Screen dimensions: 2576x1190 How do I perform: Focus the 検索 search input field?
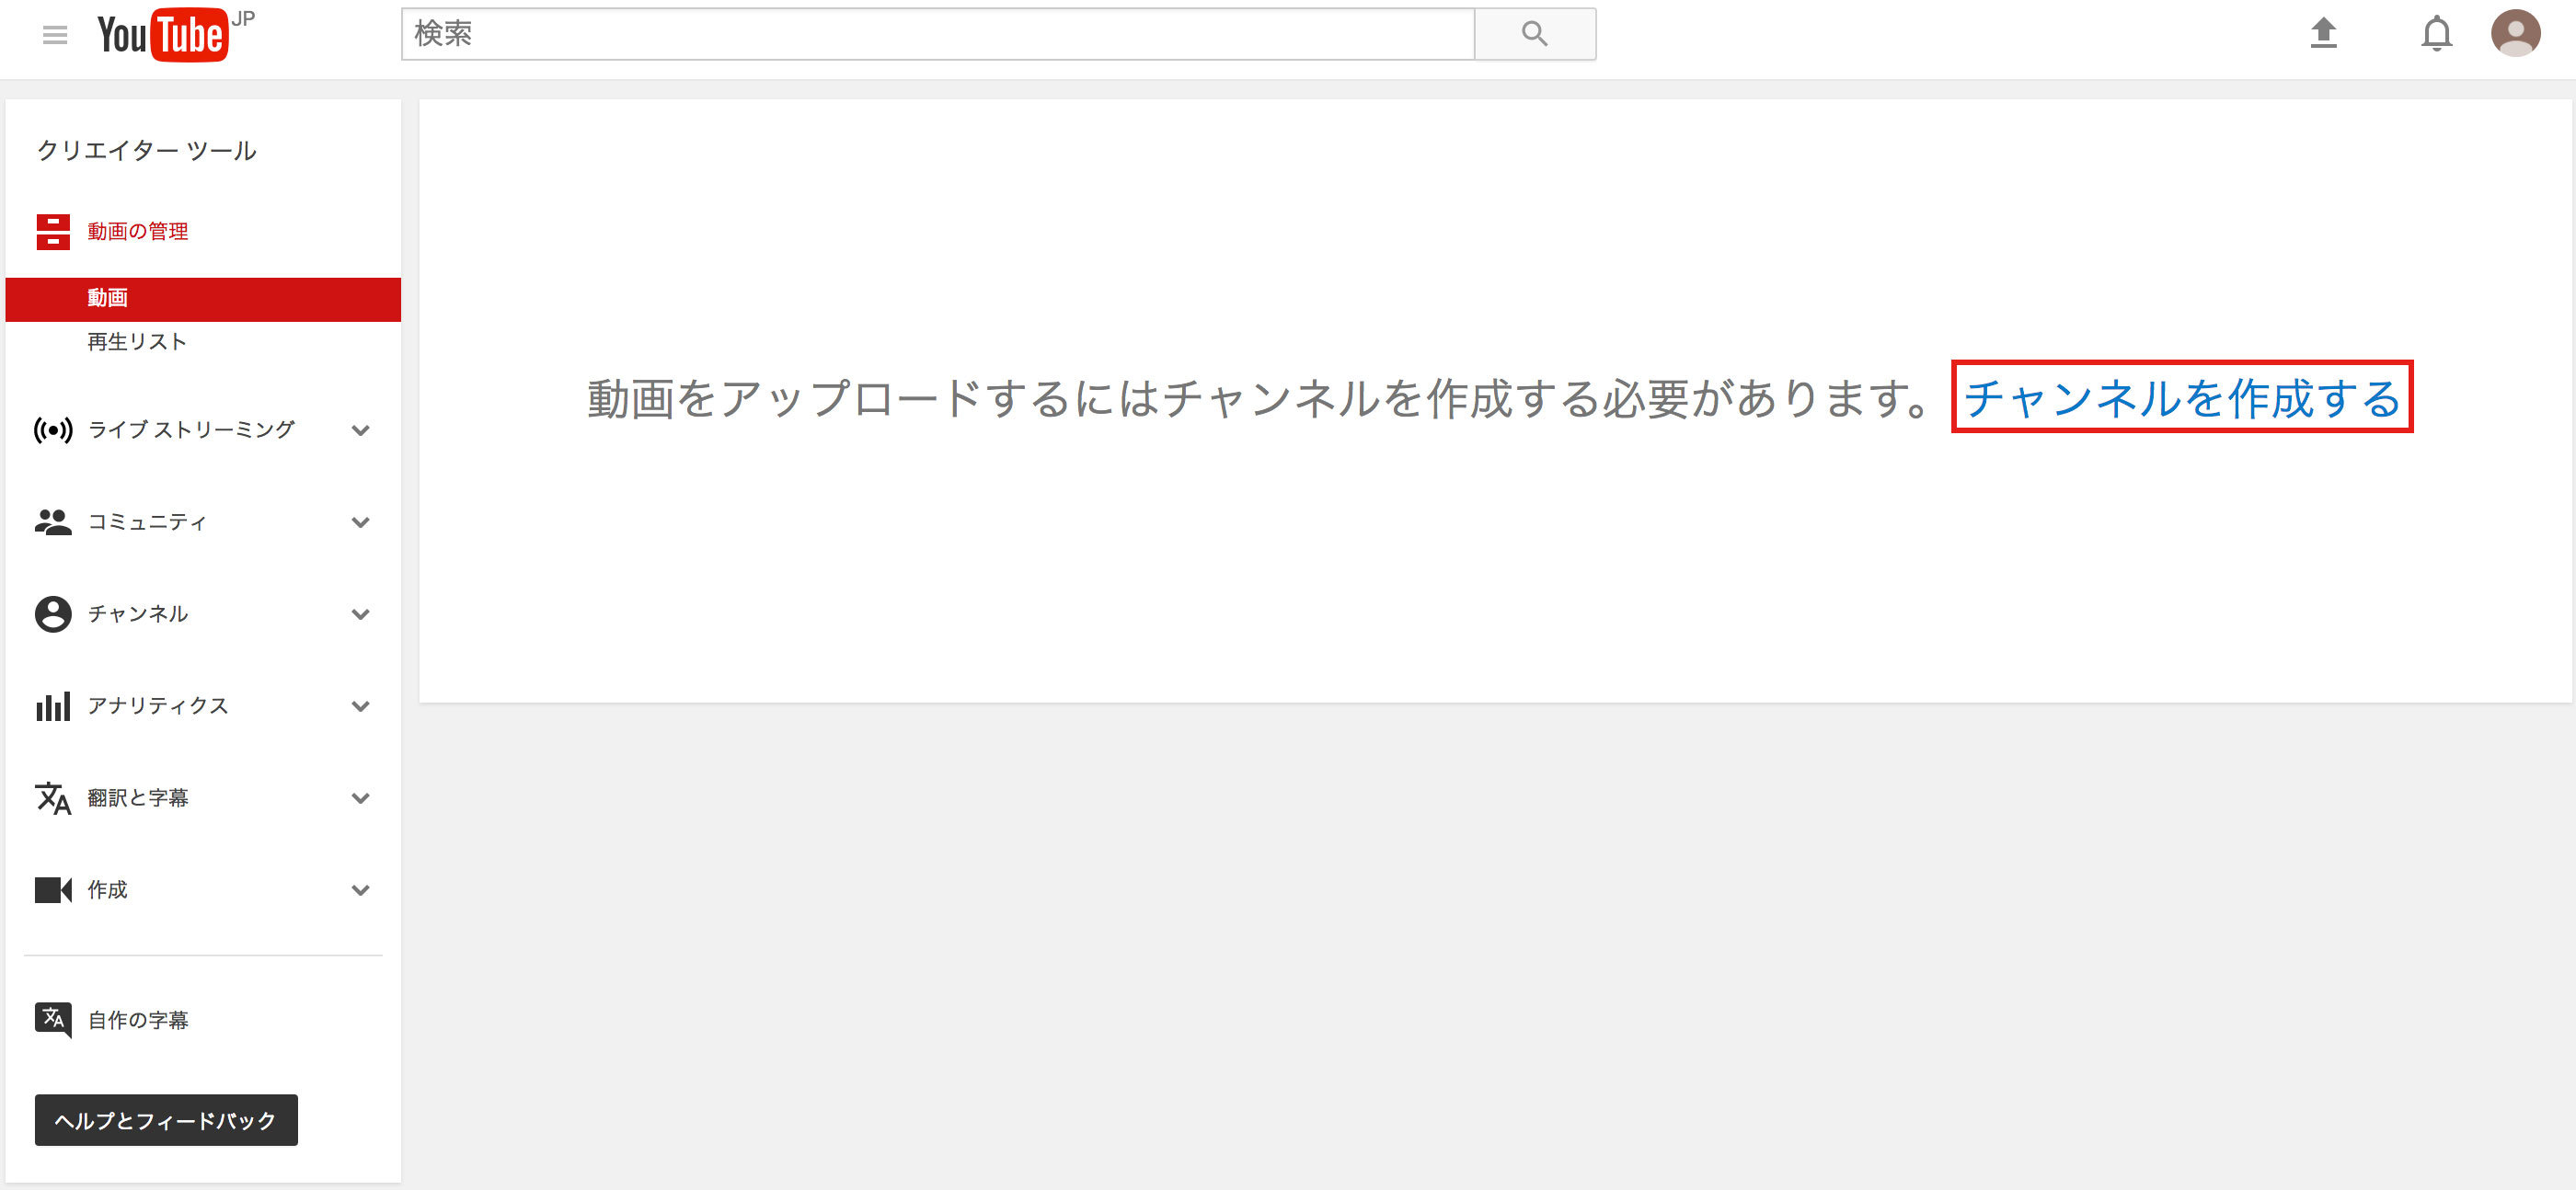pos(938,34)
